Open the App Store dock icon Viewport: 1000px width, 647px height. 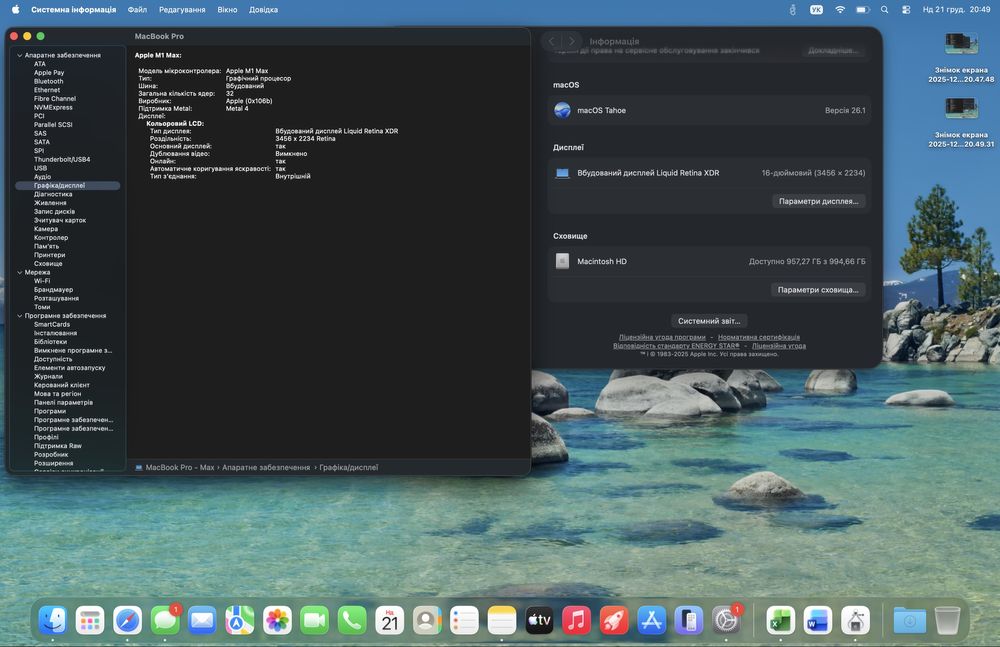coord(652,621)
